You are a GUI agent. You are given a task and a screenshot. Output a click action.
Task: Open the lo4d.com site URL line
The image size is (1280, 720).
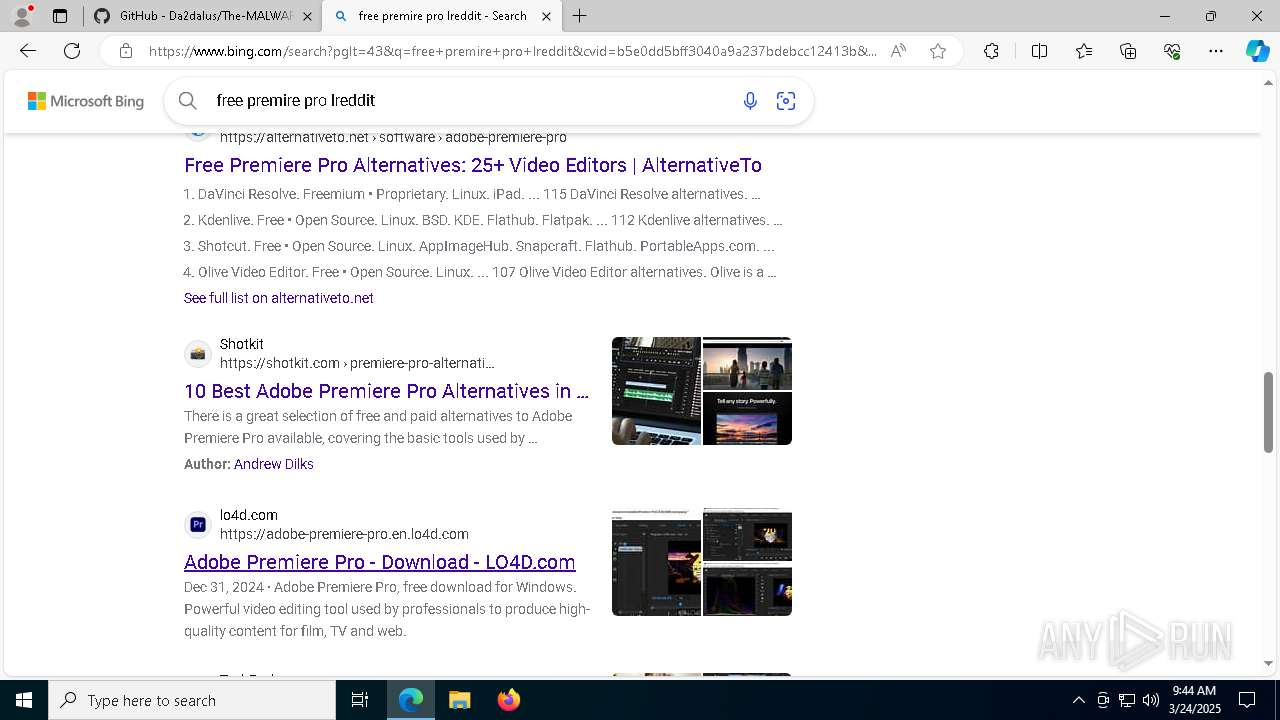(344, 534)
